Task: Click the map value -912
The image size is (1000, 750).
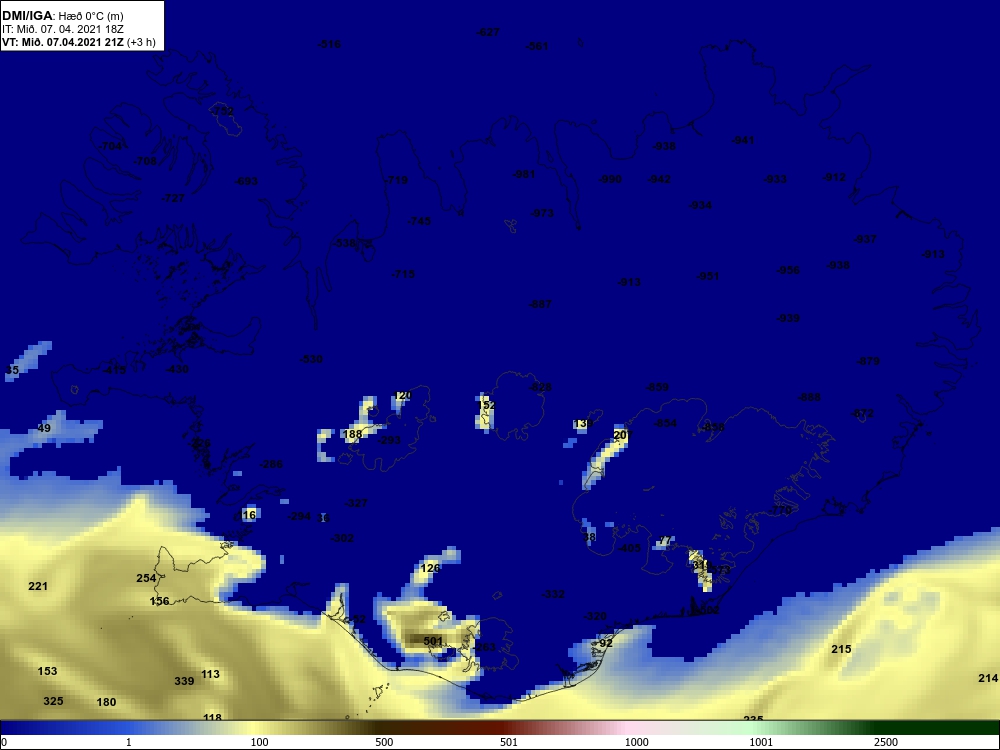Action: 834,177
